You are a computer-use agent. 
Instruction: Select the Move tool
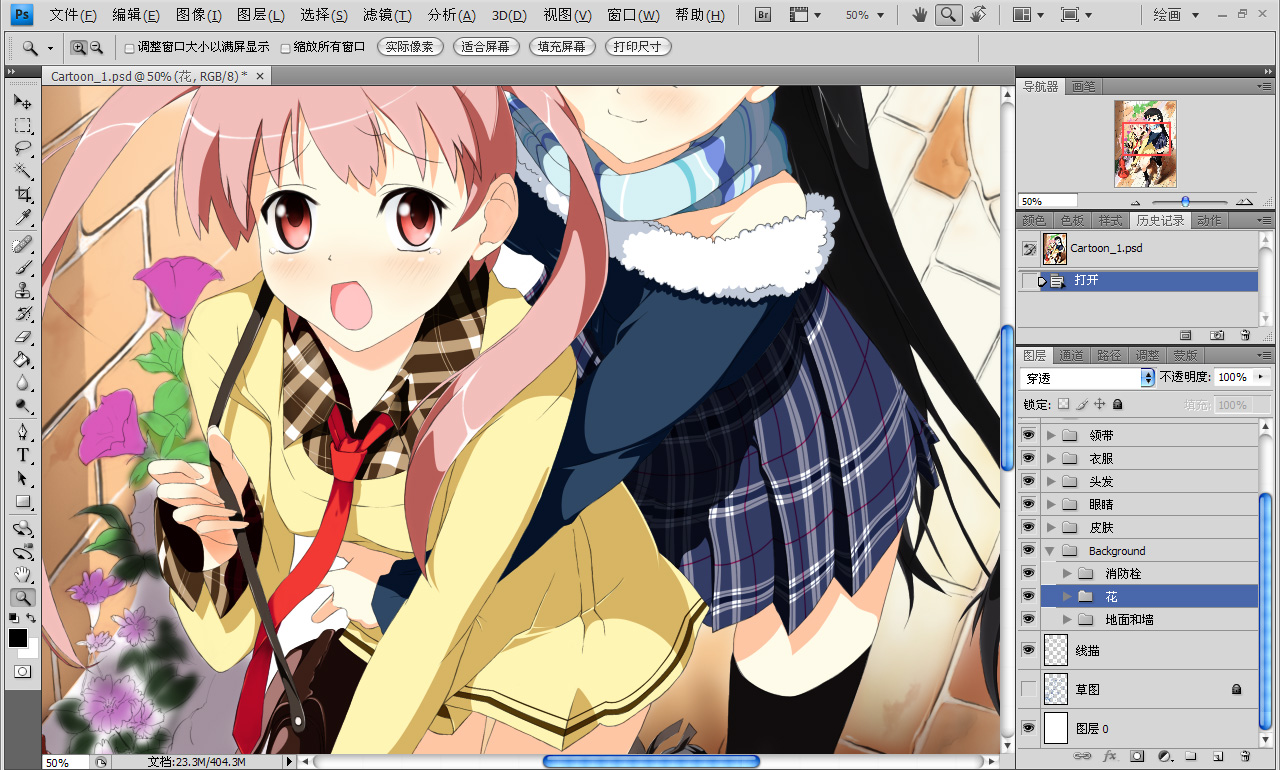pyautogui.click(x=22, y=102)
